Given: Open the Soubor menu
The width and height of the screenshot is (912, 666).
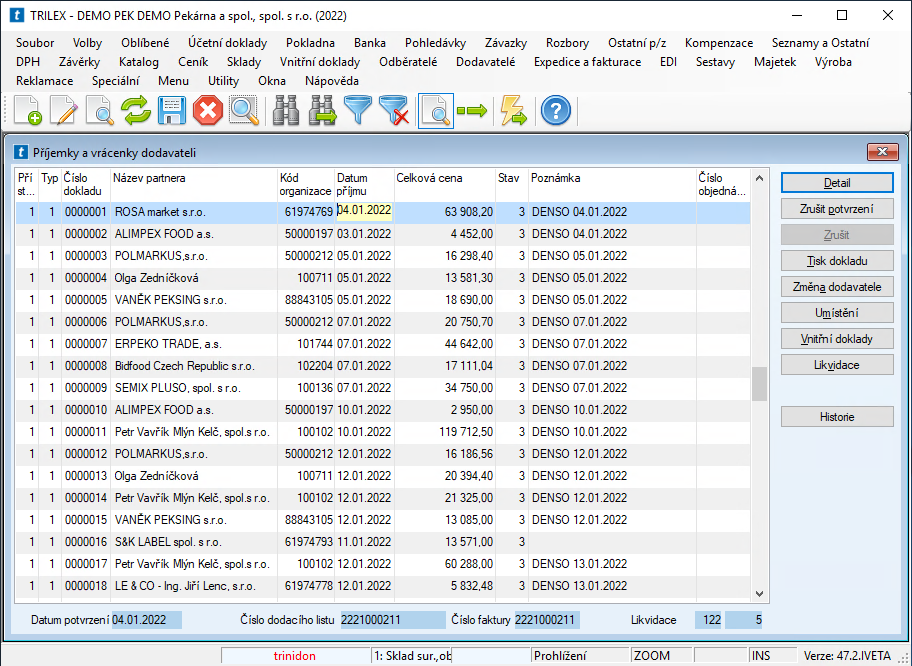Looking at the screenshot, I should tap(35, 42).
